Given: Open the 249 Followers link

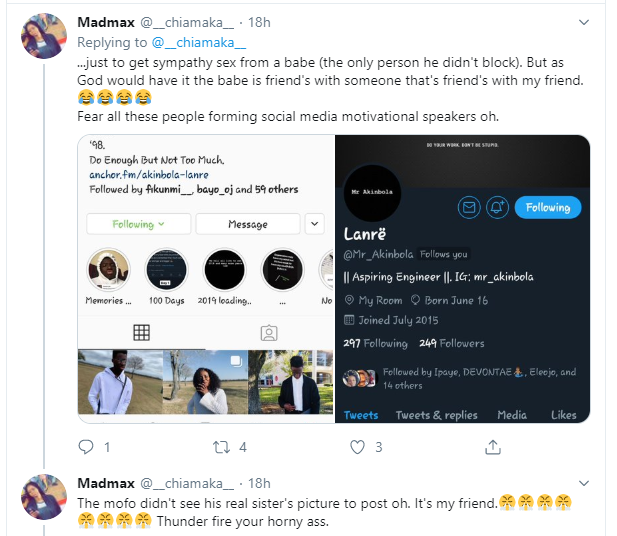Looking at the screenshot, I should (455, 343).
